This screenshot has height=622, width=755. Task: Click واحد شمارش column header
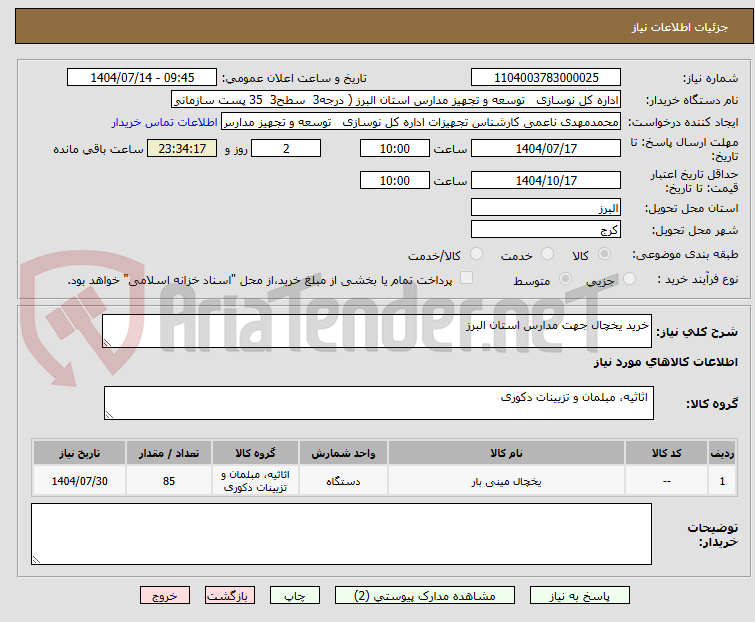(343, 453)
